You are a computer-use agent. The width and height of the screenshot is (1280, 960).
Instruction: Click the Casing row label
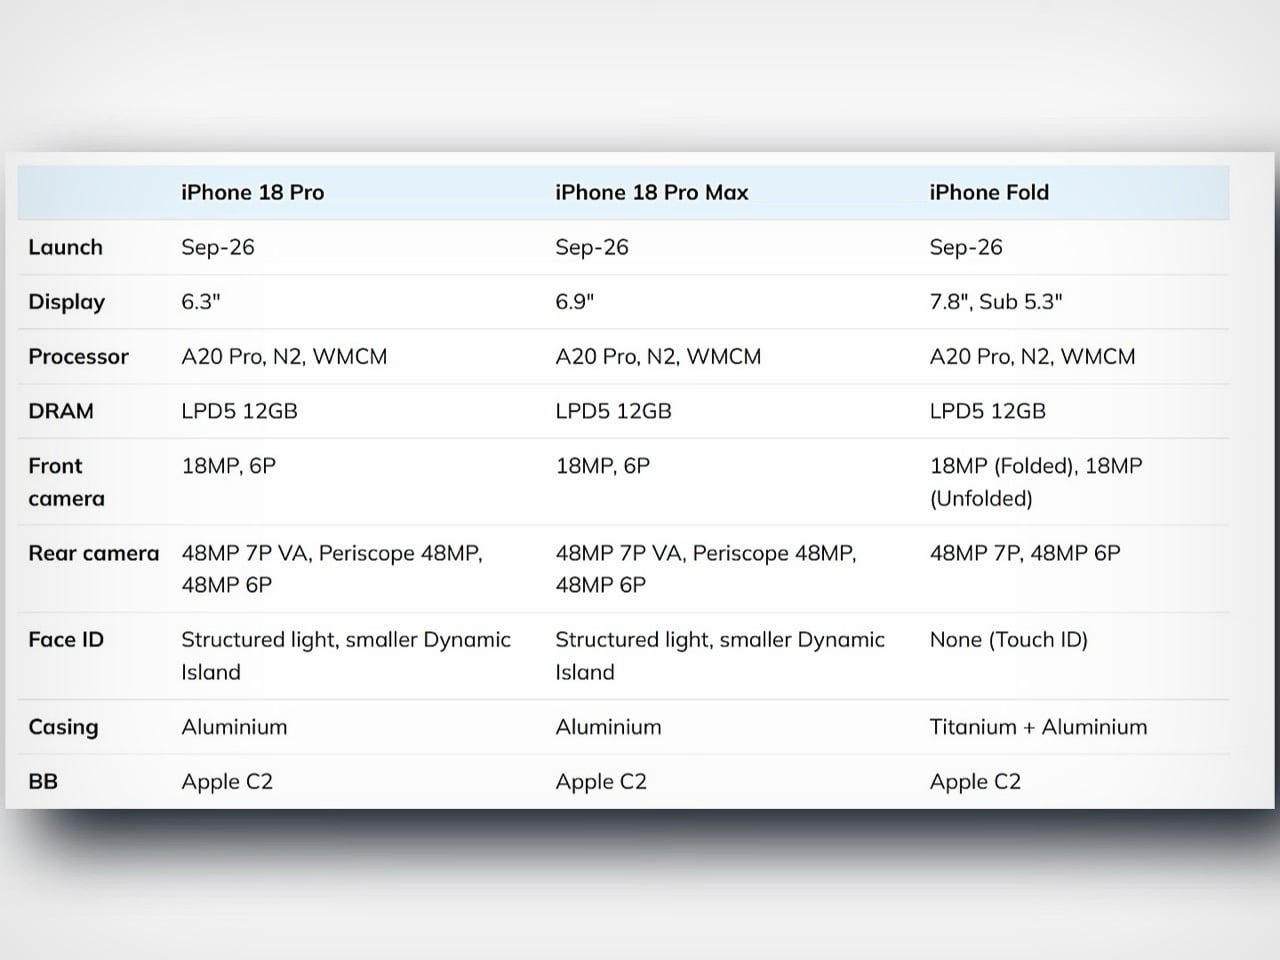(63, 727)
